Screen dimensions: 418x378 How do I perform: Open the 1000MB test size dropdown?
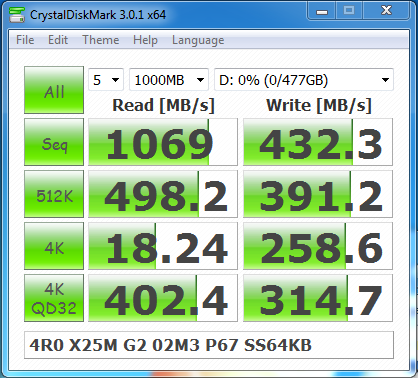coord(169,80)
